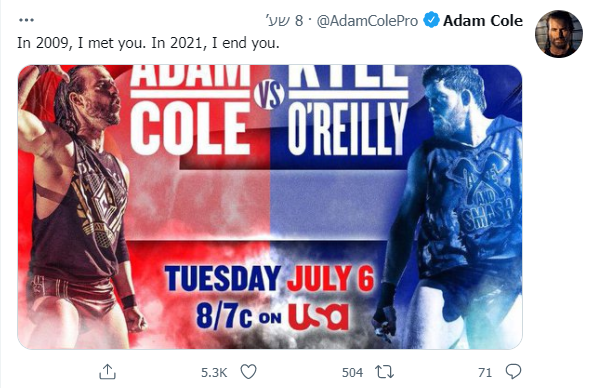This screenshot has width=598, height=388.
Task: Open the tweet's three-dot more options menu
Action: [x=26, y=20]
